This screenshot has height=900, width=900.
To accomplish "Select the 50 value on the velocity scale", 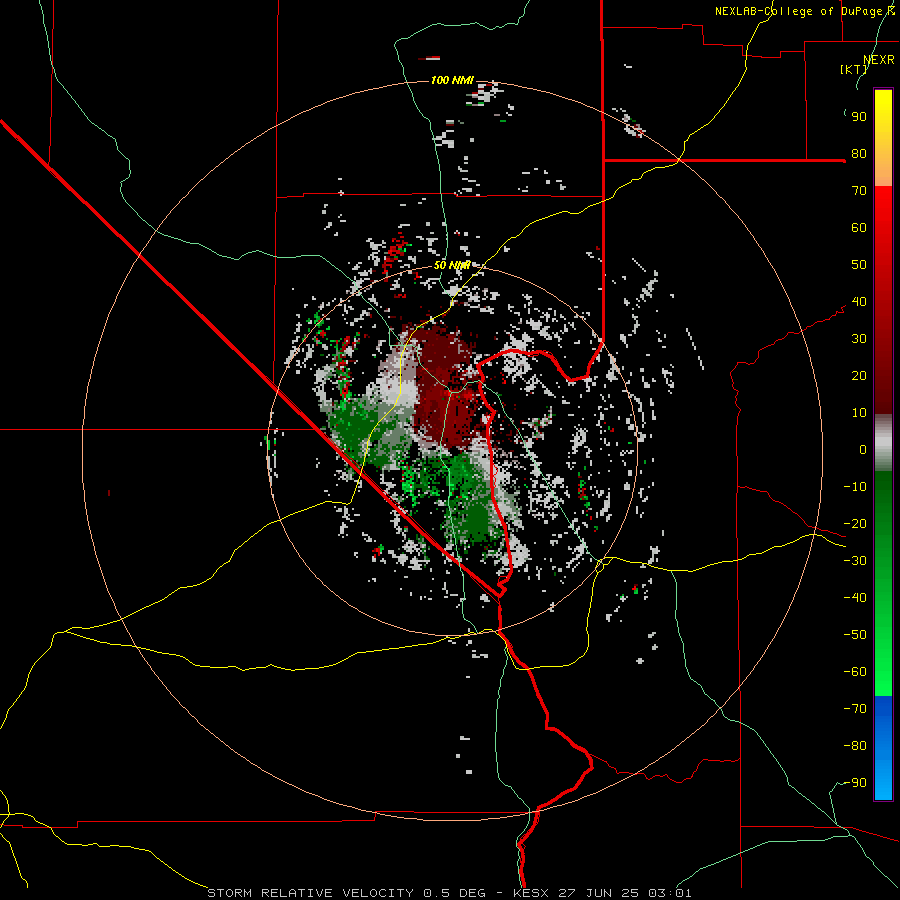I will [x=859, y=265].
